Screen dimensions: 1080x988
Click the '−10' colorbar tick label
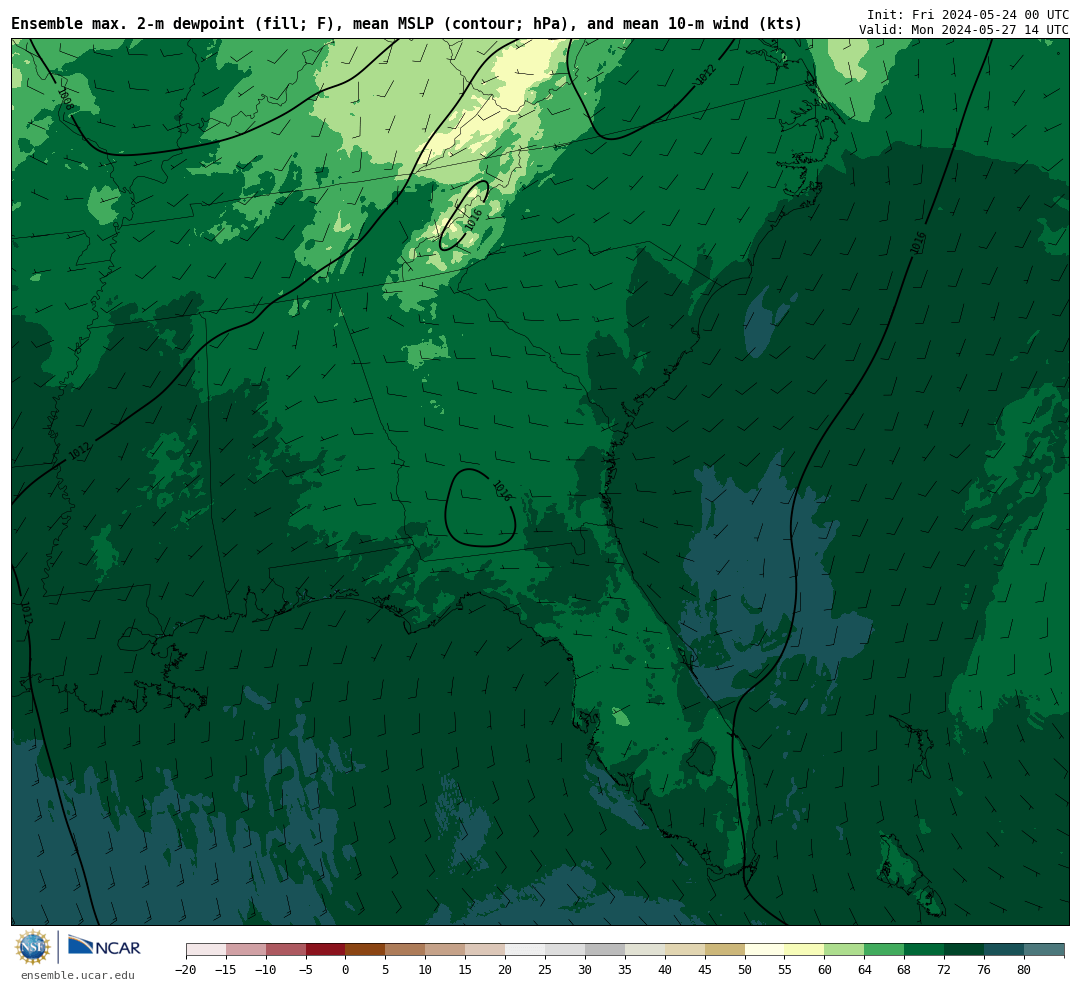pyautogui.click(x=266, y=970)
